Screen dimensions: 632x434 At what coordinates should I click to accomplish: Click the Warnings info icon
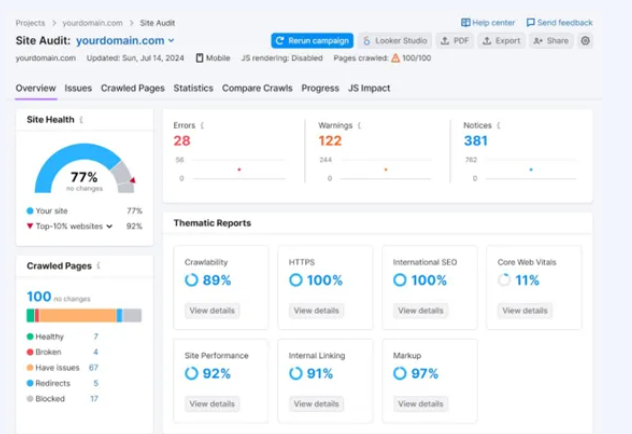[x=360, y=126]
